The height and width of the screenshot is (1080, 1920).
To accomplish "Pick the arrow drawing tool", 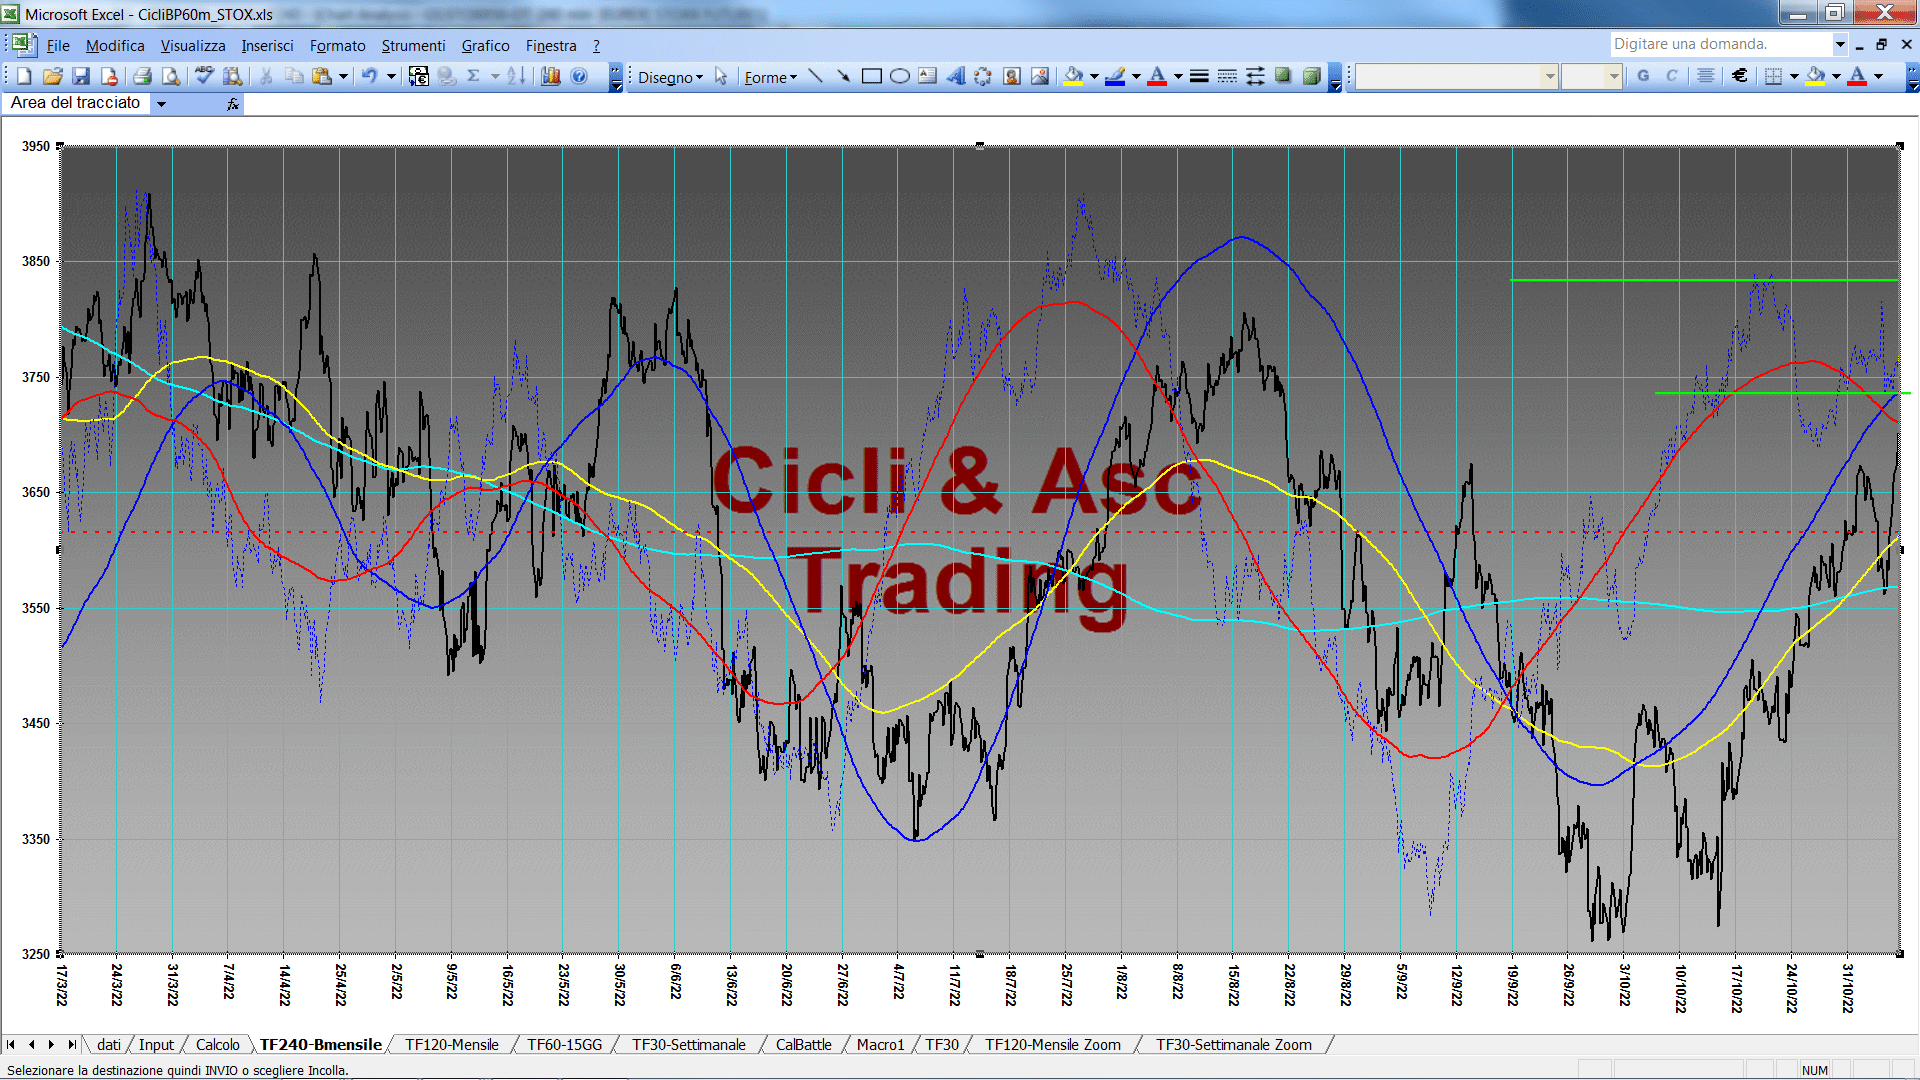I will [x=843, y=76].
